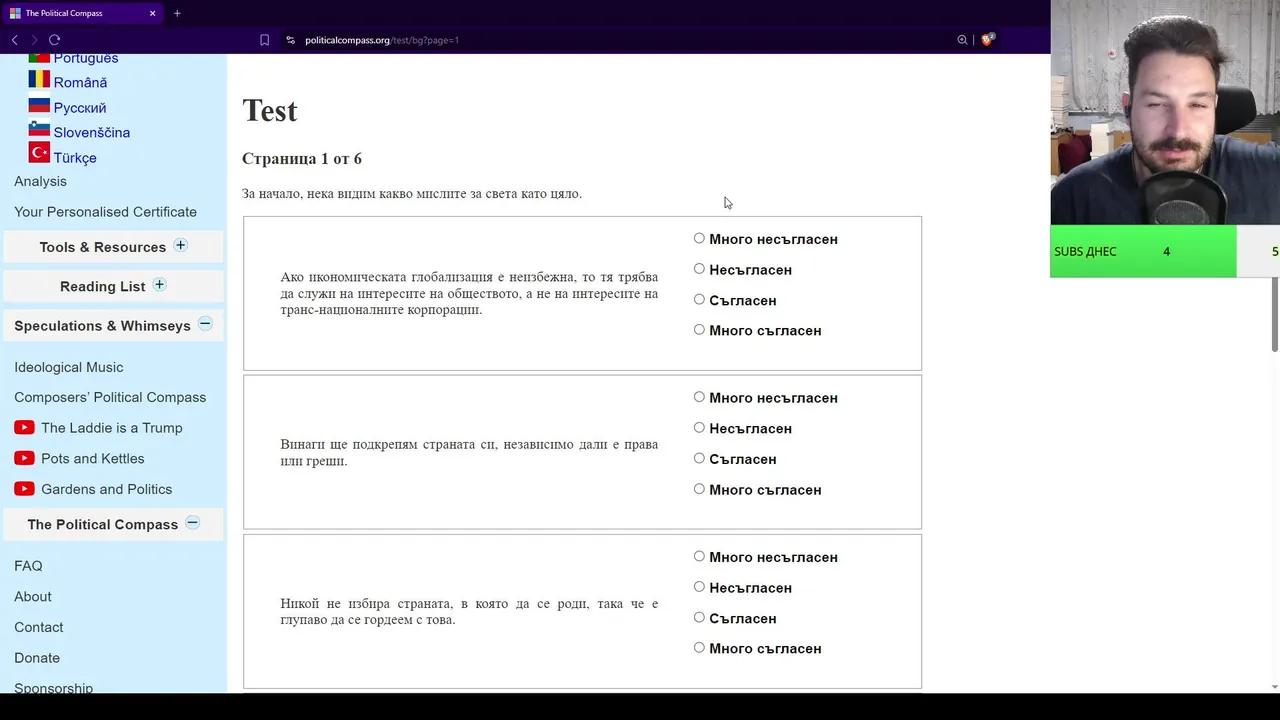Open Composers' Political Compass link
This screenshot has height=720, width=1280.
coord(110,397)
